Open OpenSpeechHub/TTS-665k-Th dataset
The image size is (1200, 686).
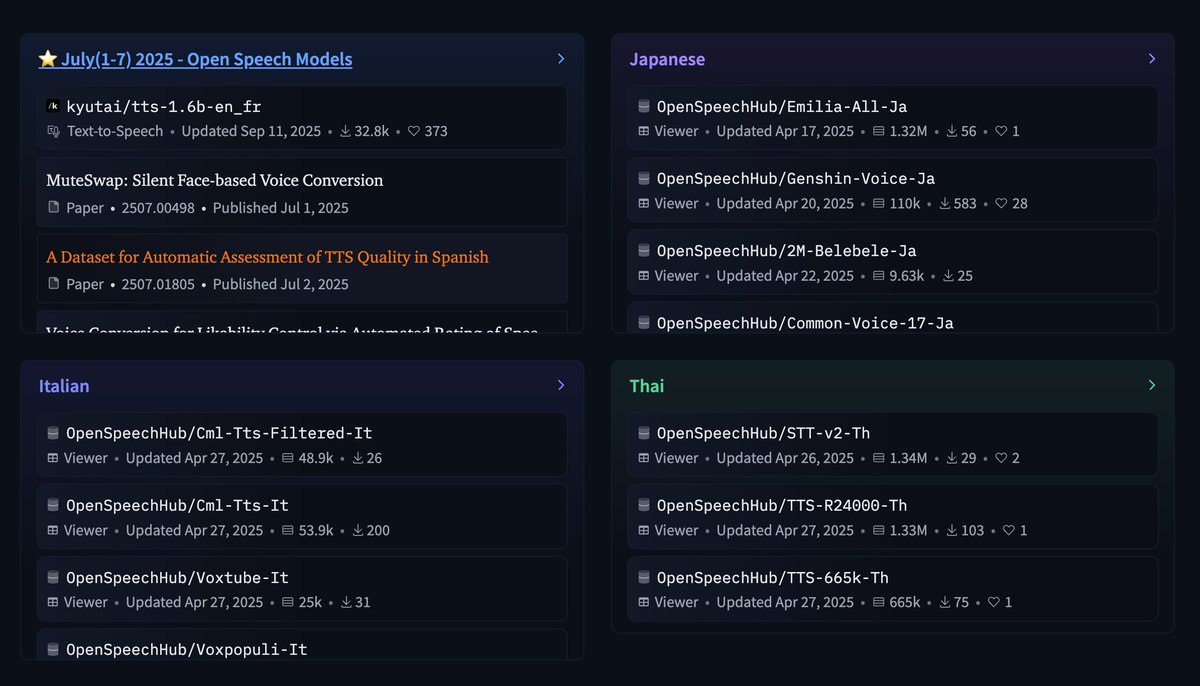(772, 577)
